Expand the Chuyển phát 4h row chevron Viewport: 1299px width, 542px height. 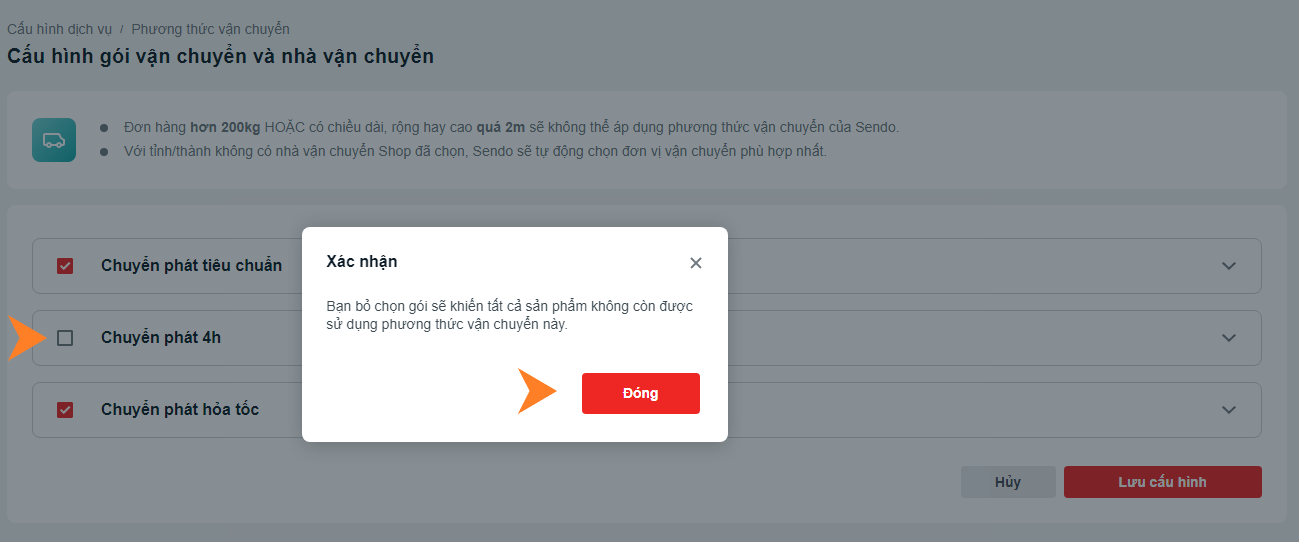(1229, 338)
